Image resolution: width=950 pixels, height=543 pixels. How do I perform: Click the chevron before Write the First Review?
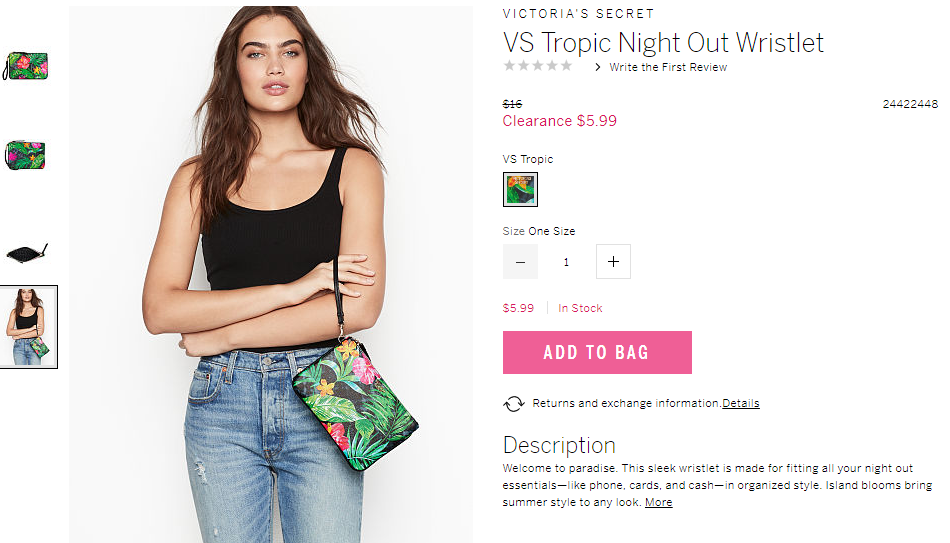coord(598,67)
